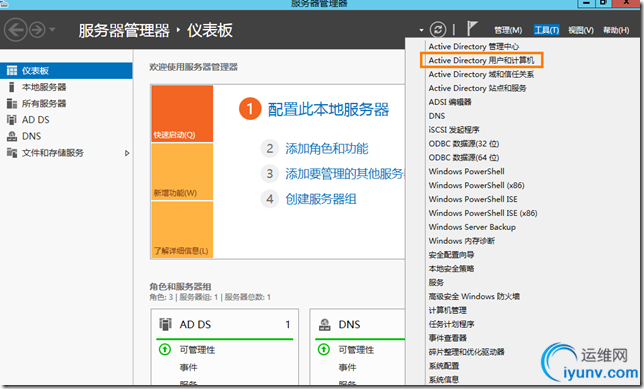Launch Windows PowerShell (x86) menu item
Viewport: 644px width, 389px height.
(476, 185)
